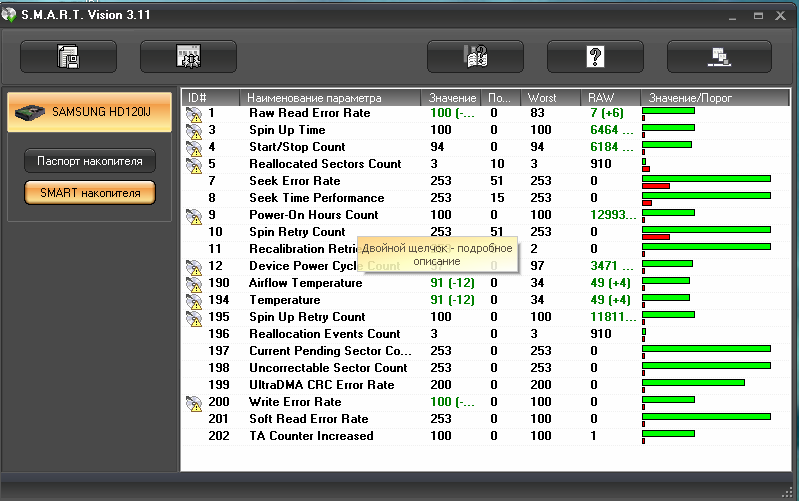
Task: Select the UltraDMA CRC Error Rate row
Action: (x=321, y=385)
